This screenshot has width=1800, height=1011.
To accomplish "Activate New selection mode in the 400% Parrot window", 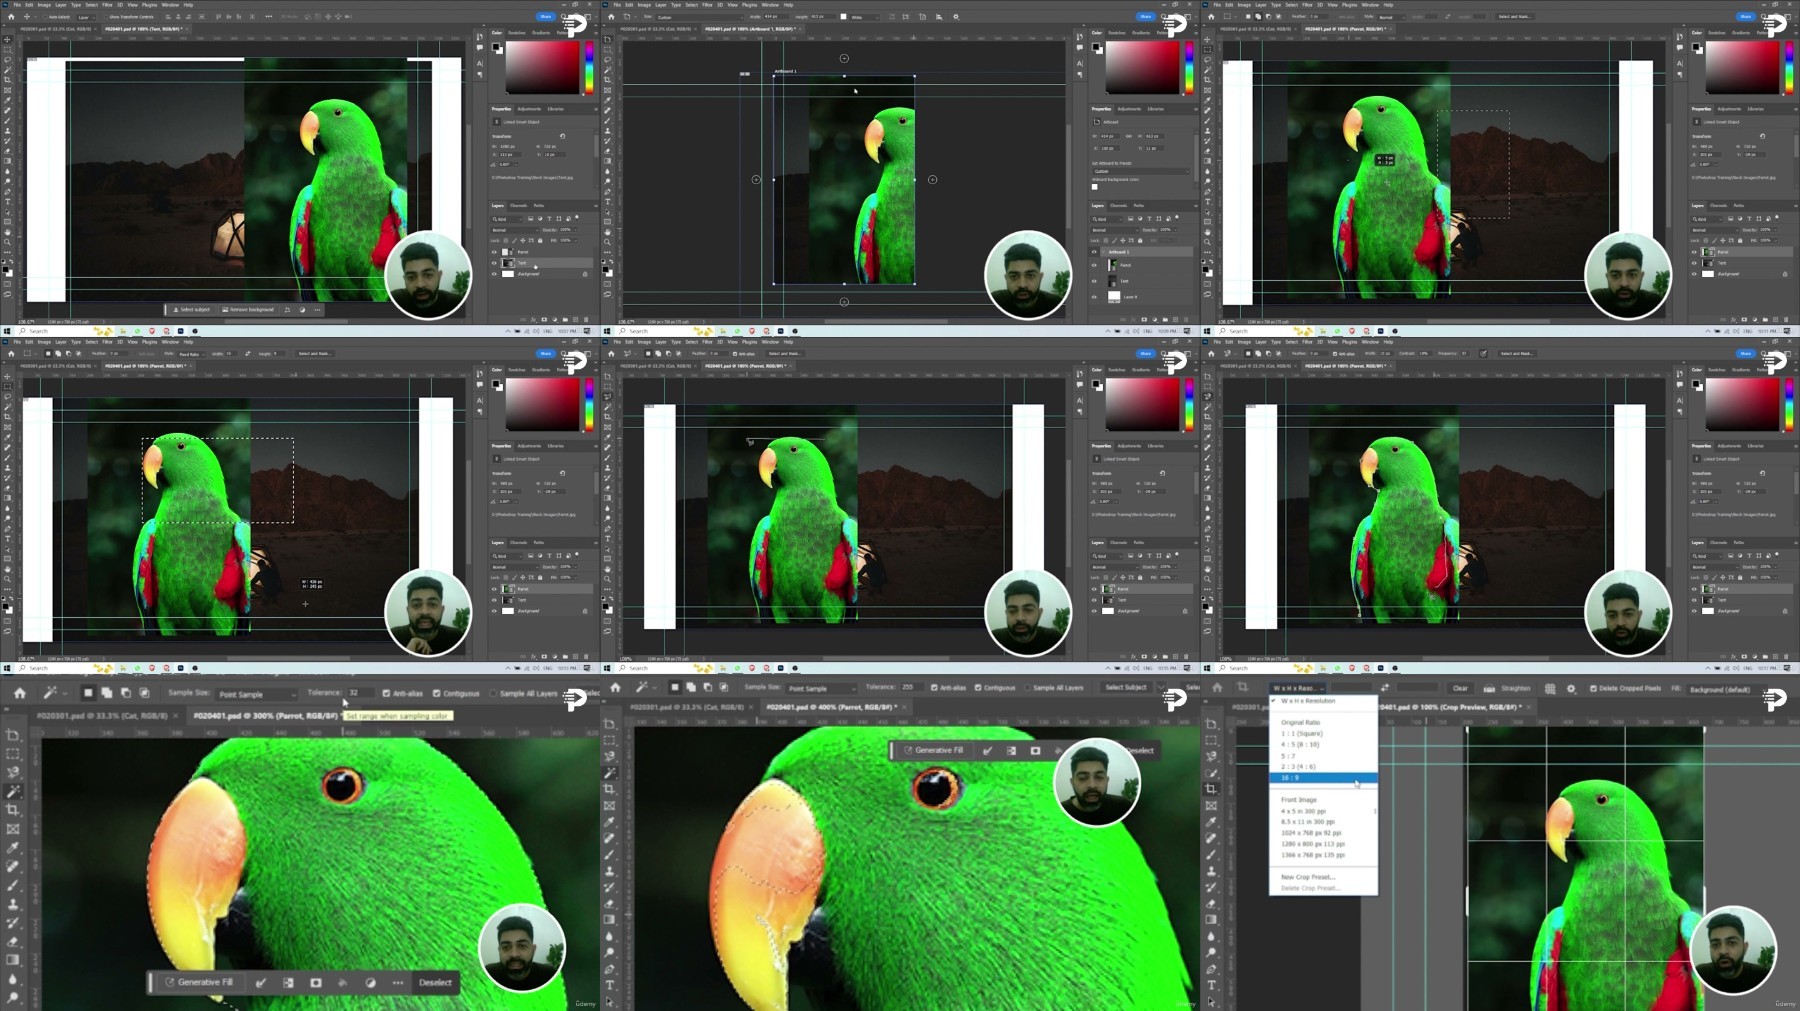I will coord(675,688).
